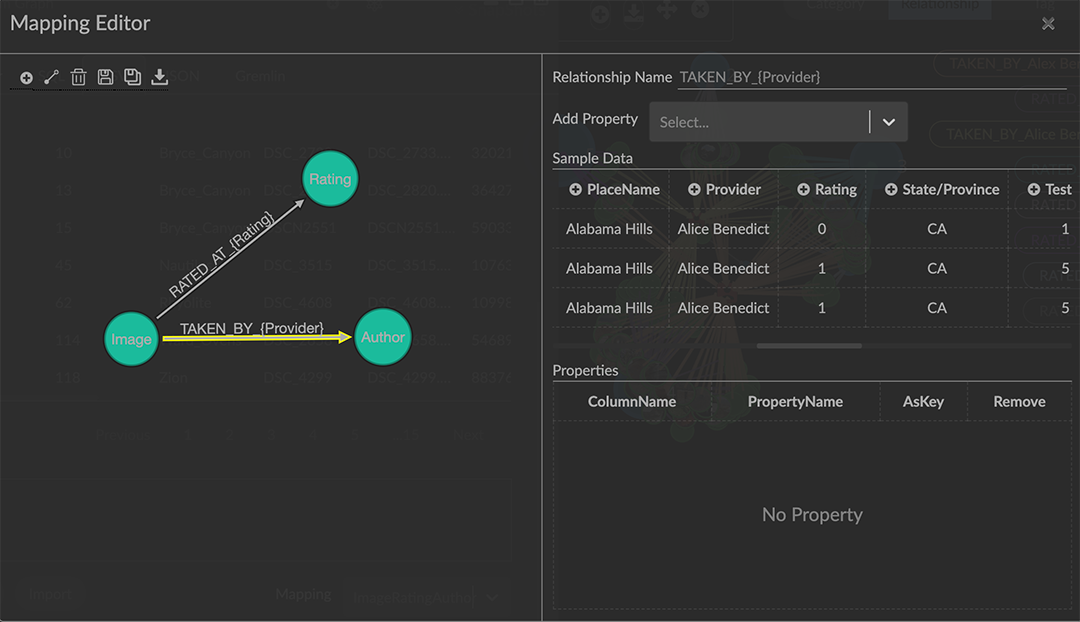Click the download mapping icon
The width and height of the screenshot is (1080, 622).
coord(159,77)
